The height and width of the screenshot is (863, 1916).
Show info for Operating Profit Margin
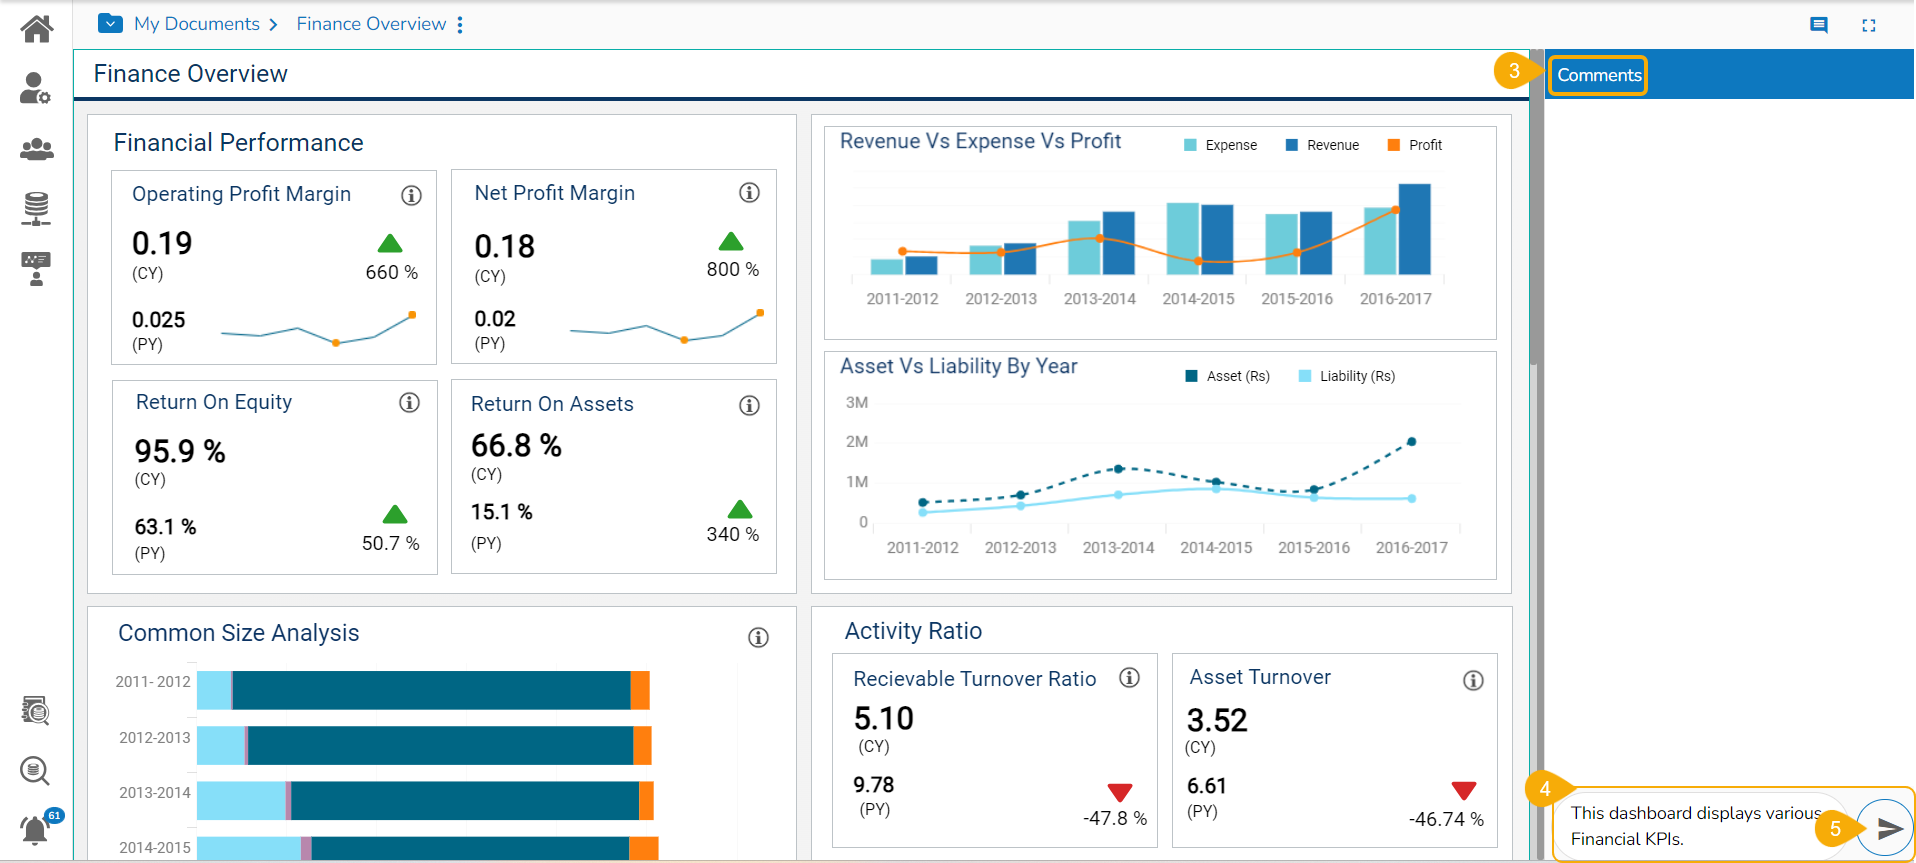point(411,195)
